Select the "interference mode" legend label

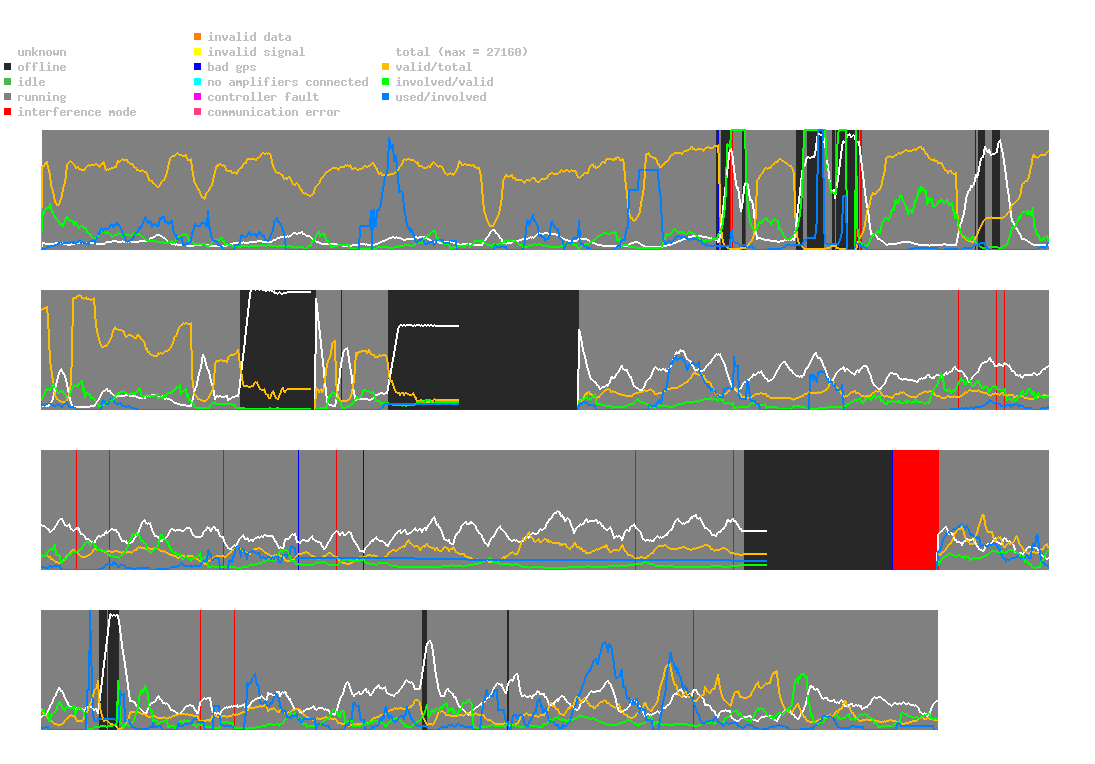click(x=77, y=112)
